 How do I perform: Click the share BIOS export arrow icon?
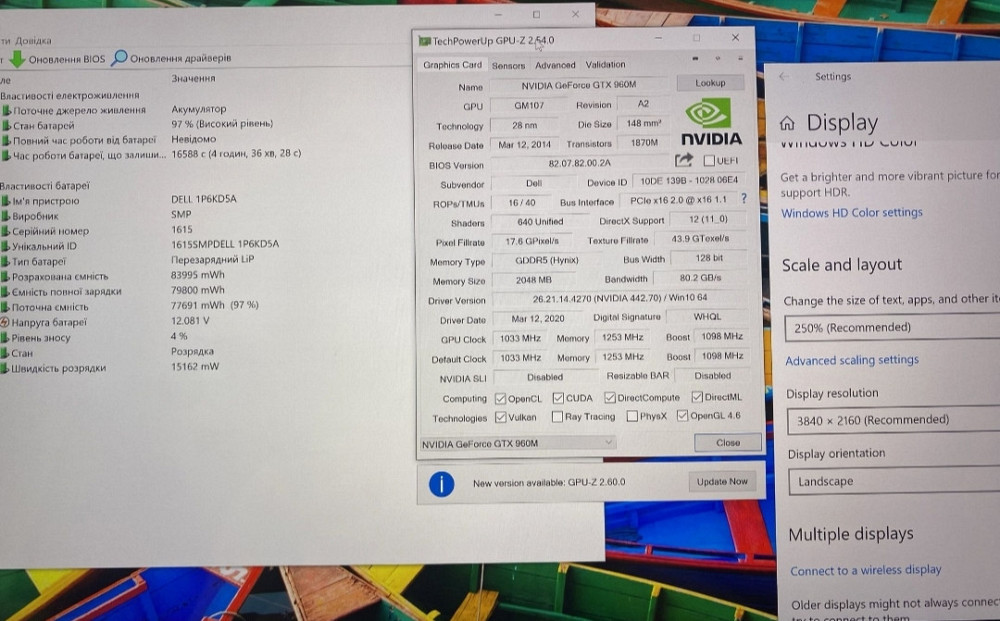coord(684,160)
